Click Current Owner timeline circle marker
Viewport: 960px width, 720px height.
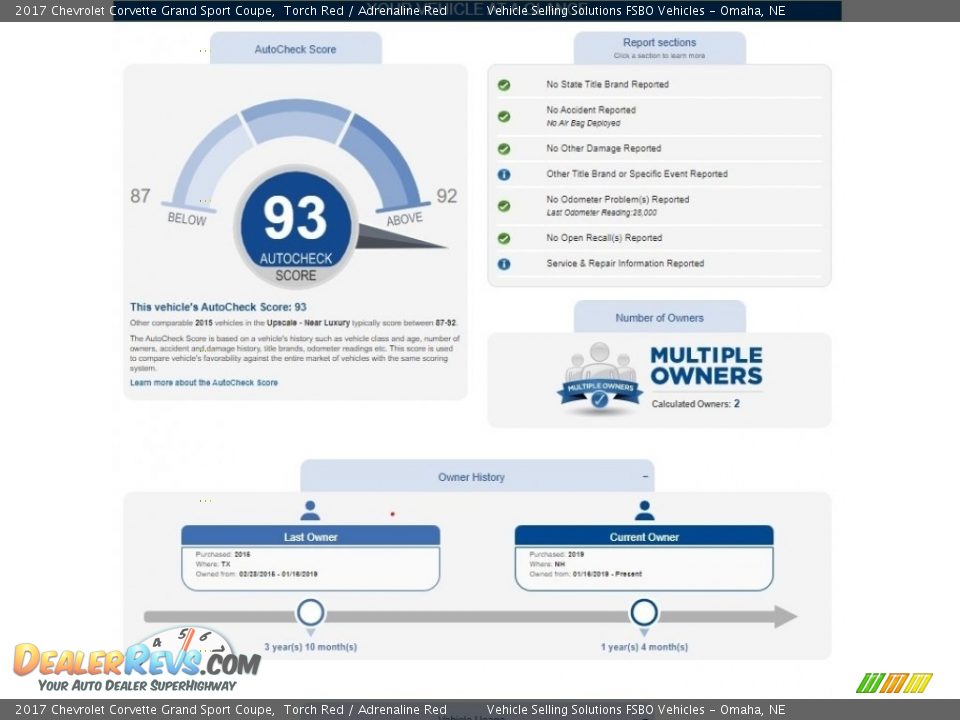click(644, 612)
